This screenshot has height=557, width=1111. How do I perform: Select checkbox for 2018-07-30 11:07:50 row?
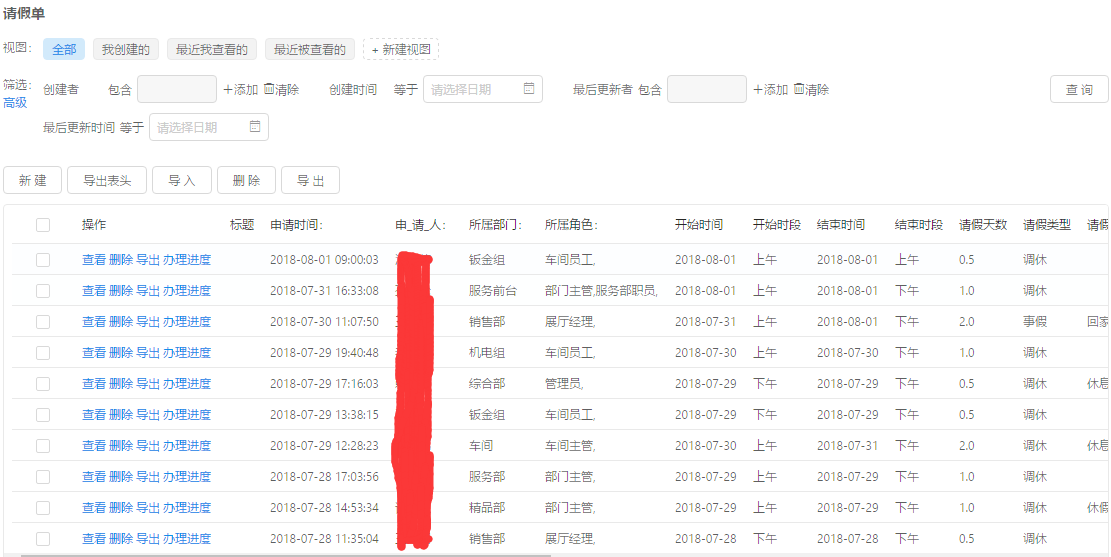pos(43,322)
